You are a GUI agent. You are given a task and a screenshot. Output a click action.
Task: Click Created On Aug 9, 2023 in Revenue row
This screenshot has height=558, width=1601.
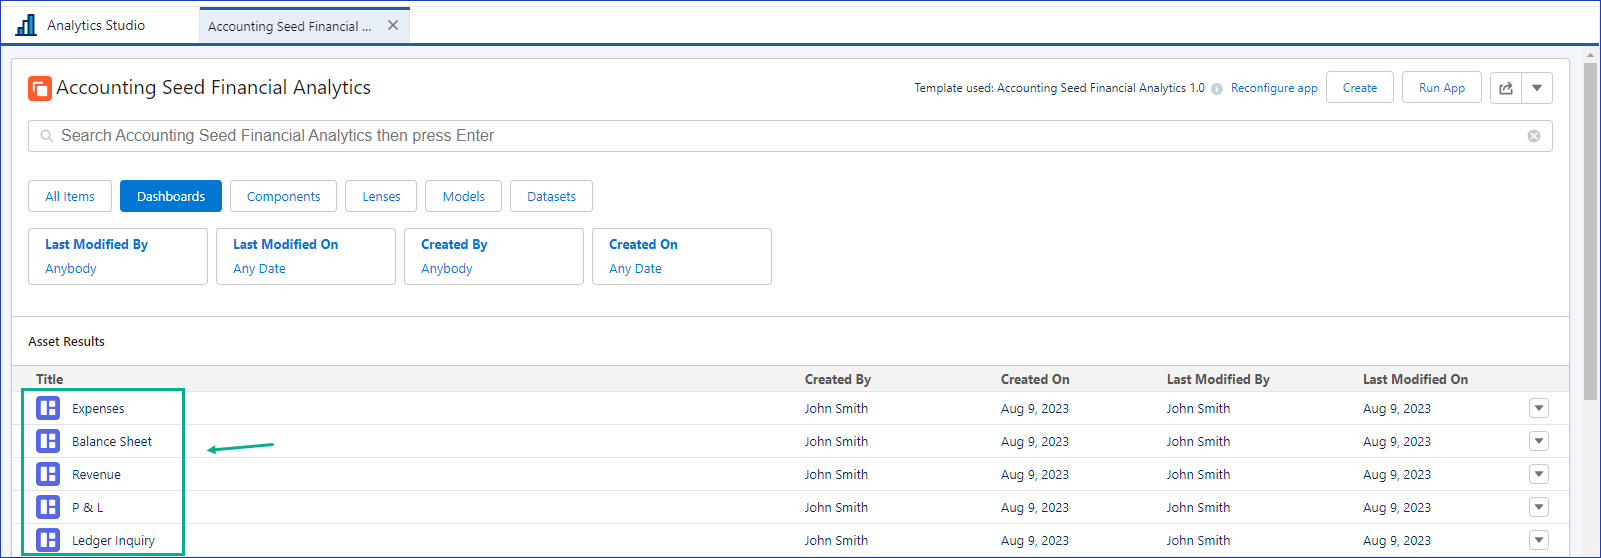pyautogui.click(x=1035, y=474)
